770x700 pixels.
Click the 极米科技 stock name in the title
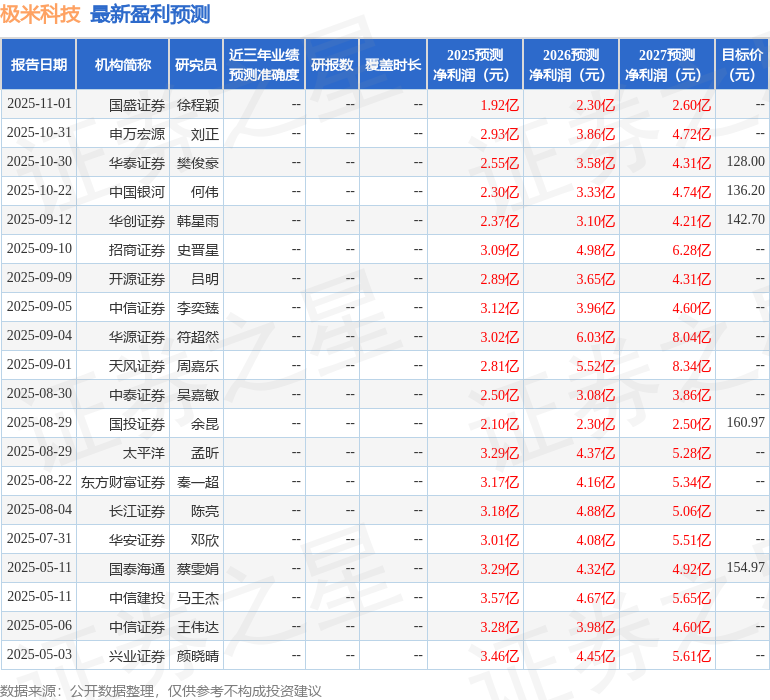40,14
